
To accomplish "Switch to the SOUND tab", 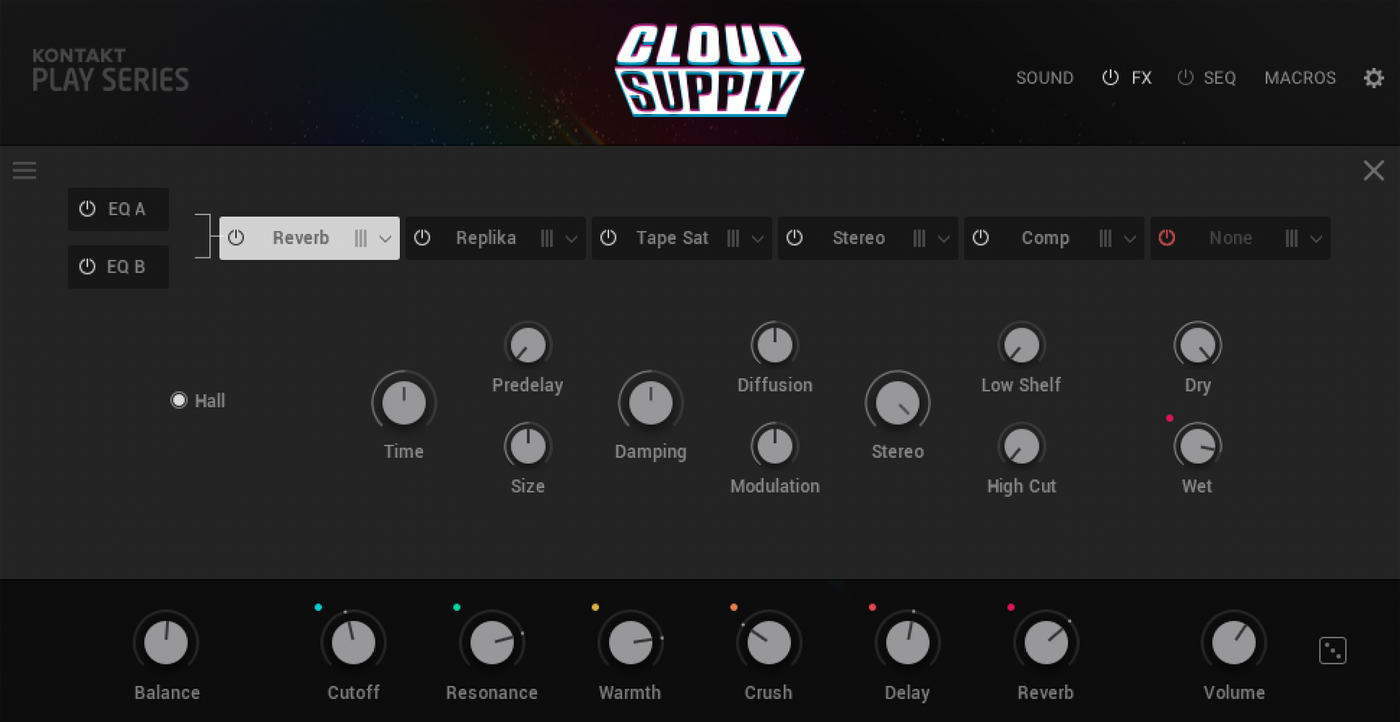I will pyautogui.click(x=1045, y=78).
